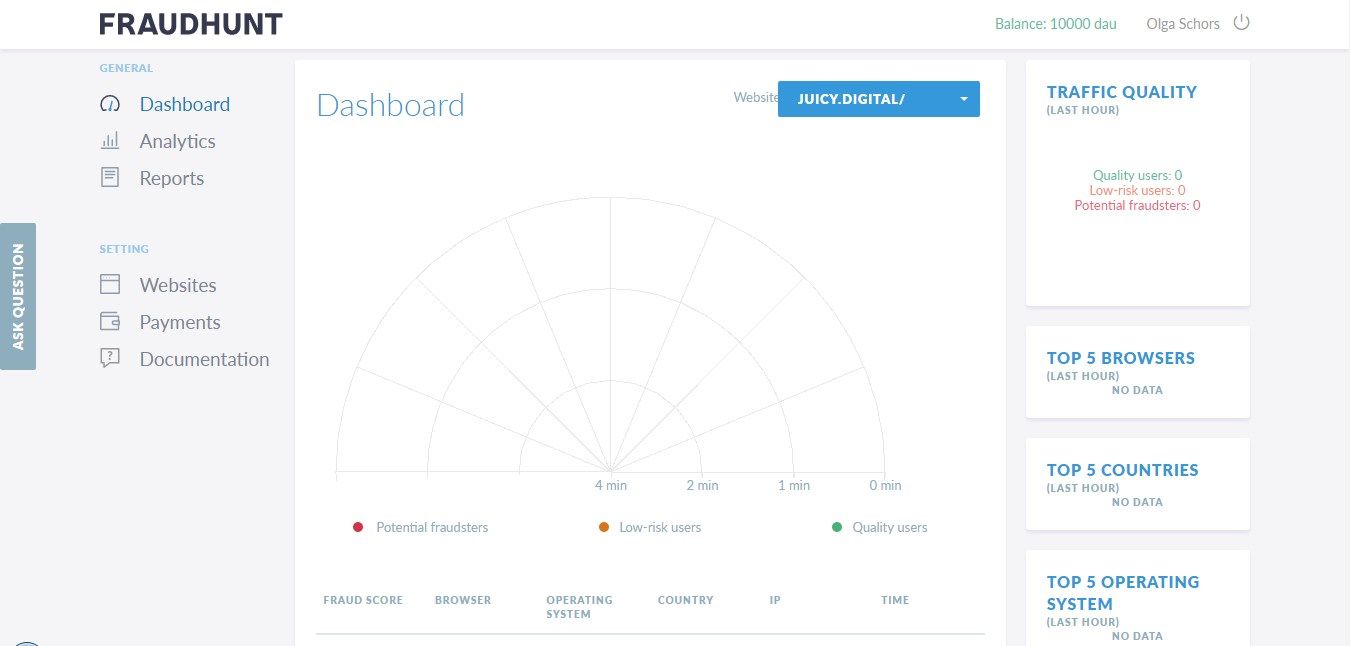Open the Websites section icon

[109, 284]
